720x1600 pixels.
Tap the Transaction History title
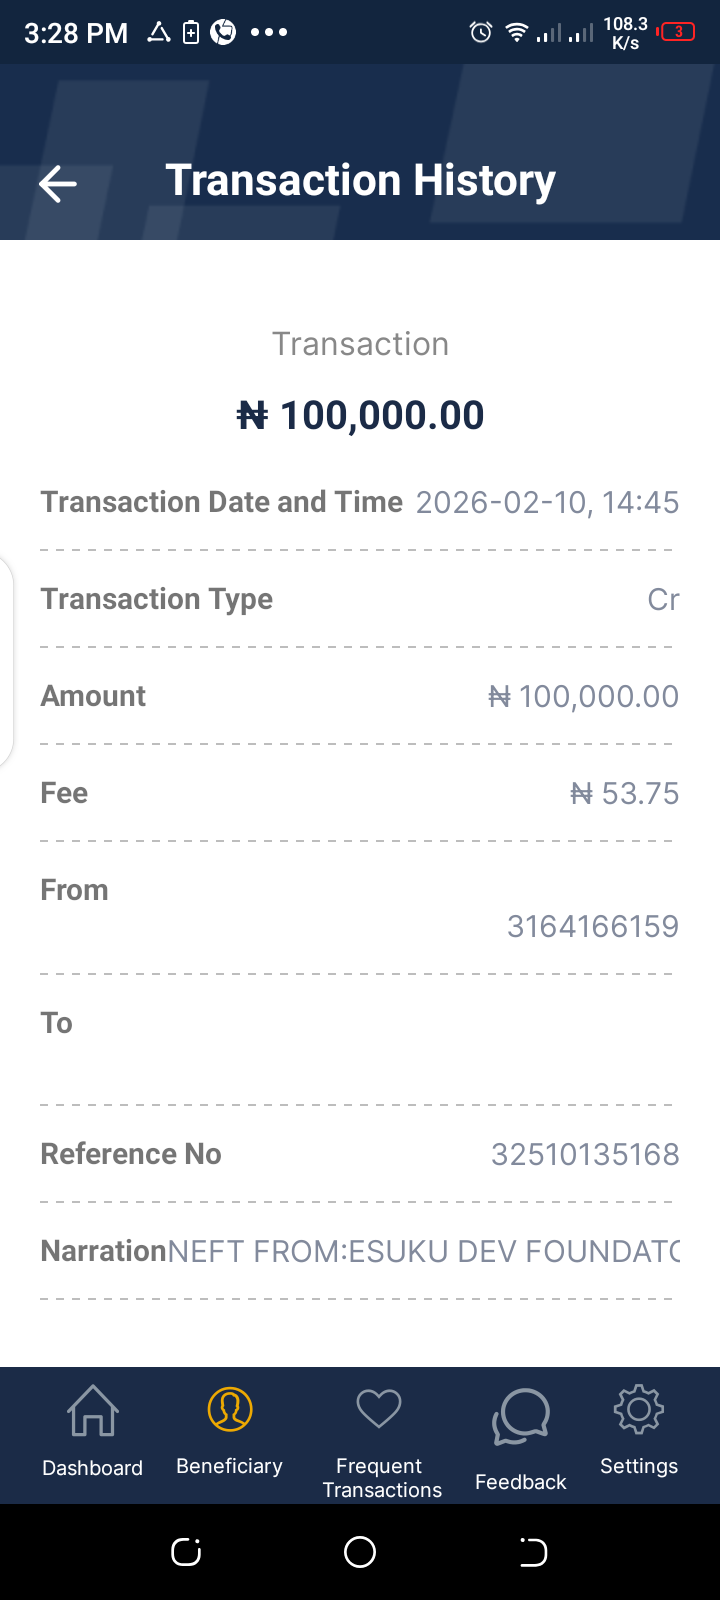360,181
